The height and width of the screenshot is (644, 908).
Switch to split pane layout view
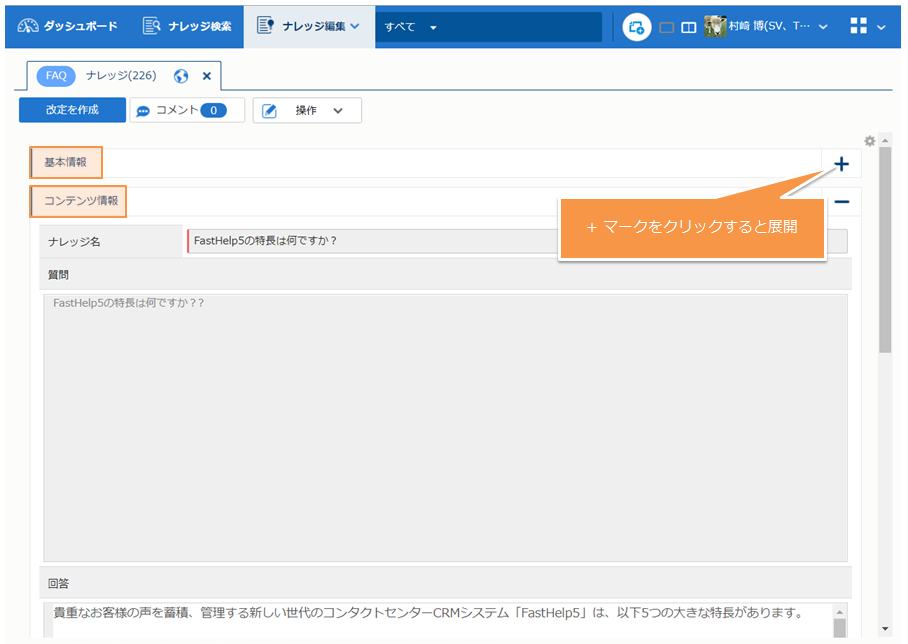point(689,28)
